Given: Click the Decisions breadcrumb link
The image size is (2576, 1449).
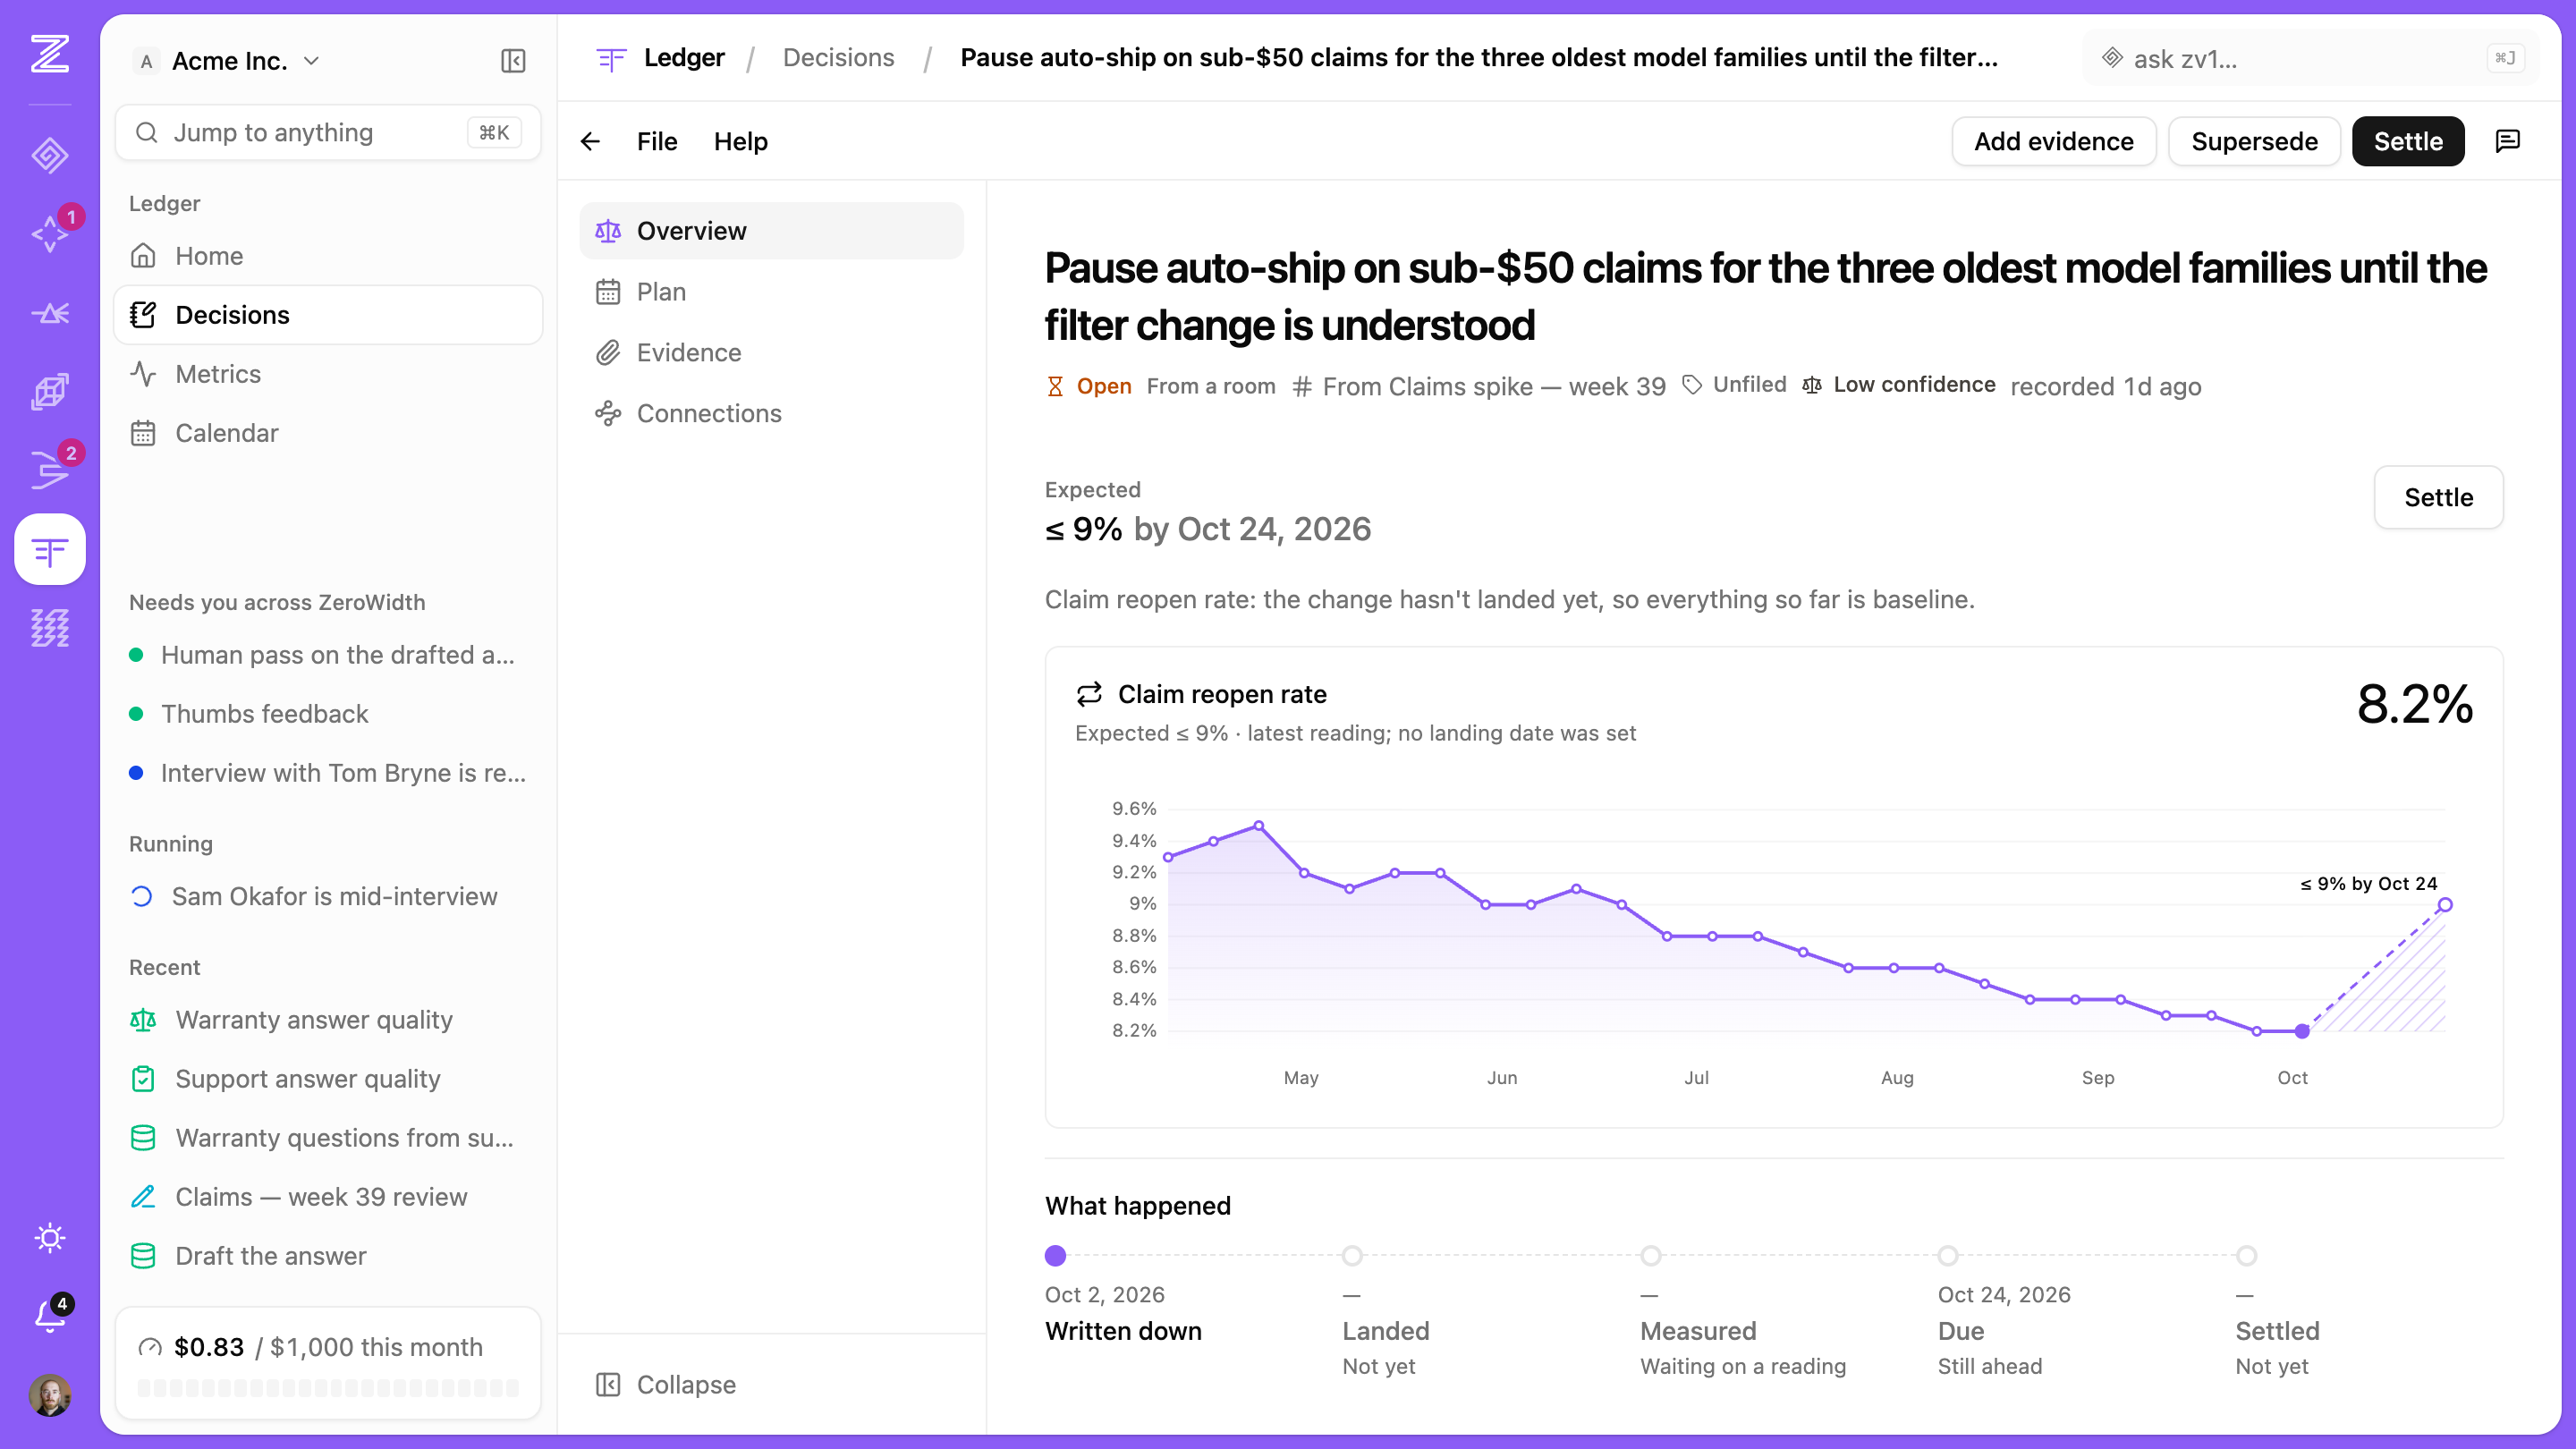Looking at the screenshot, I should tap(838, 58).
